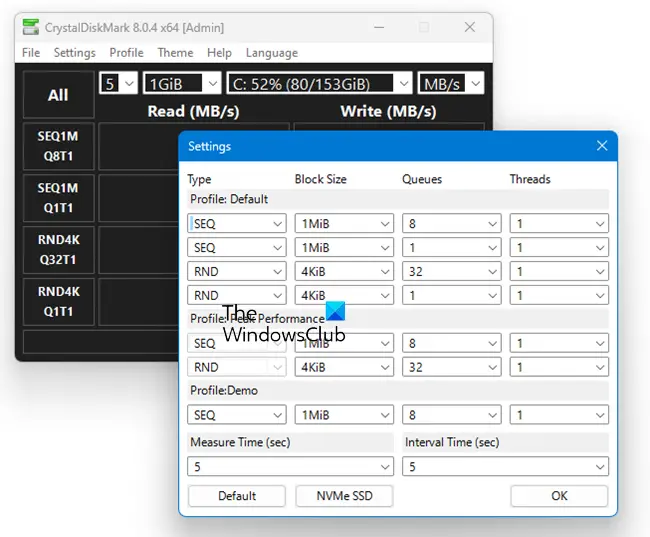Run the RND4K Q1T1 test
This screenshot has height=537, width=650.
click(x=58, y=301)
